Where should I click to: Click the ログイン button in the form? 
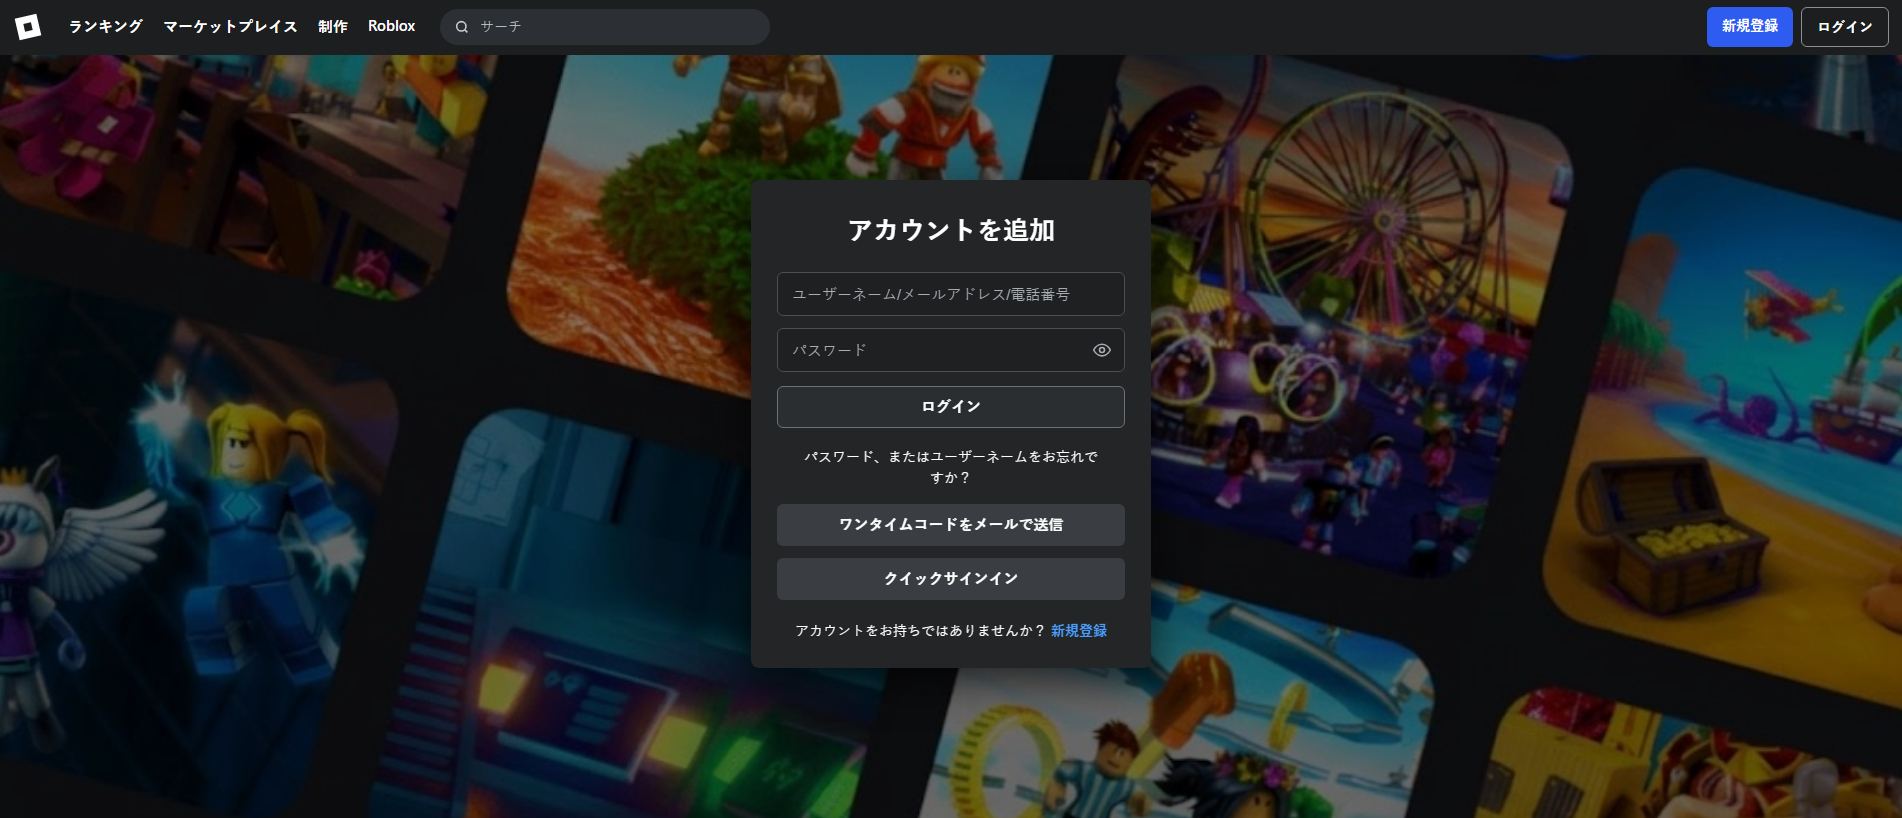[951, 407]
